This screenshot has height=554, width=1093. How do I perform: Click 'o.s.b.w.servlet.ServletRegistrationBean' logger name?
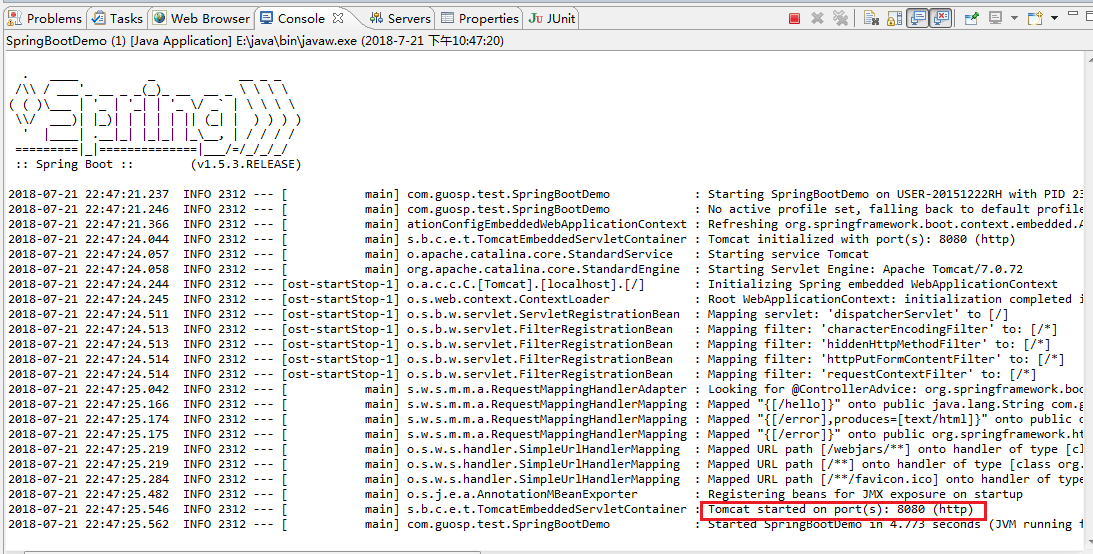(x=543, y=314)
